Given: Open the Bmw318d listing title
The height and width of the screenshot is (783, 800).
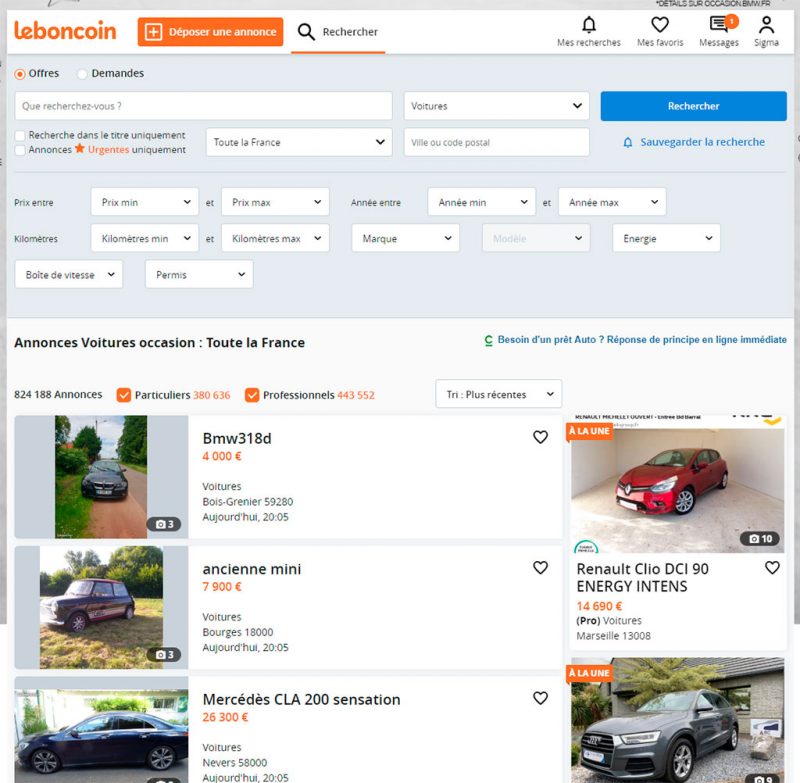Looking at the screenshot, I should [x=237, y=438].
